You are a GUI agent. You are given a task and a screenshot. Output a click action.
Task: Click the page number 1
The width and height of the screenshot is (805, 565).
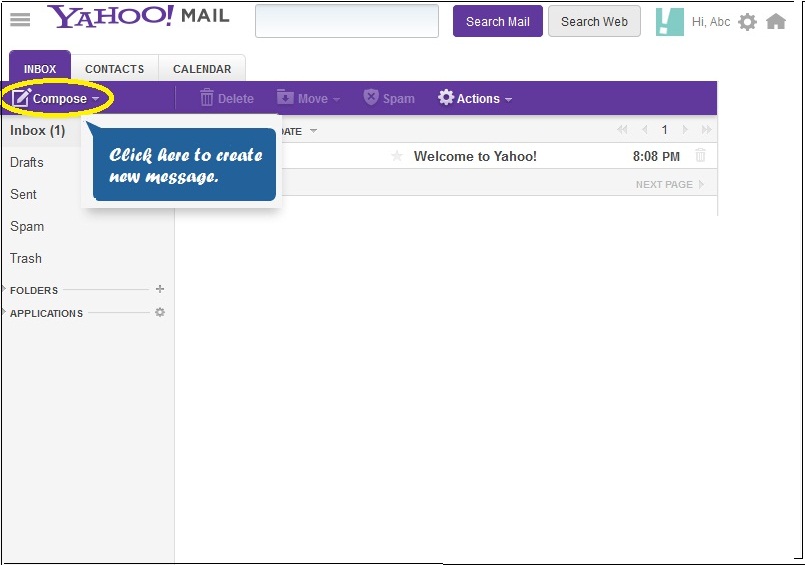664,130
